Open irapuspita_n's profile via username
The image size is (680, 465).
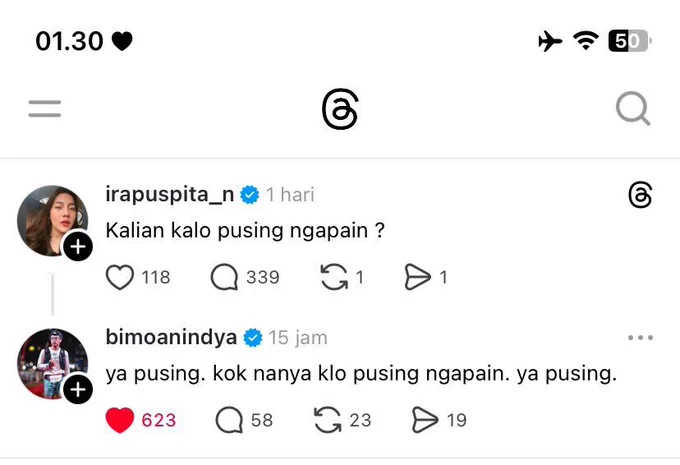(x=170, y=195)
